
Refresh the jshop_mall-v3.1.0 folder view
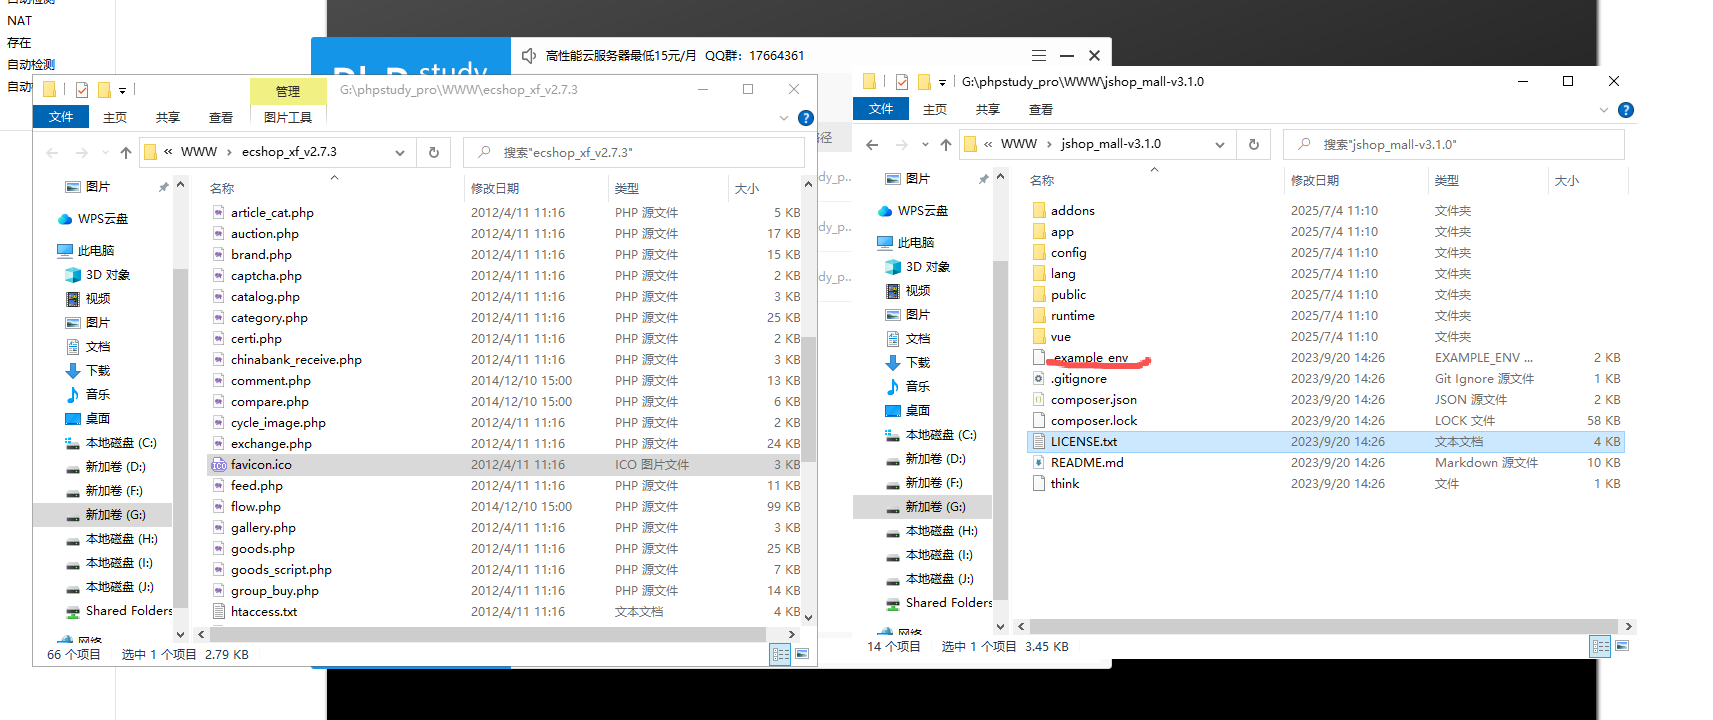1254,144
